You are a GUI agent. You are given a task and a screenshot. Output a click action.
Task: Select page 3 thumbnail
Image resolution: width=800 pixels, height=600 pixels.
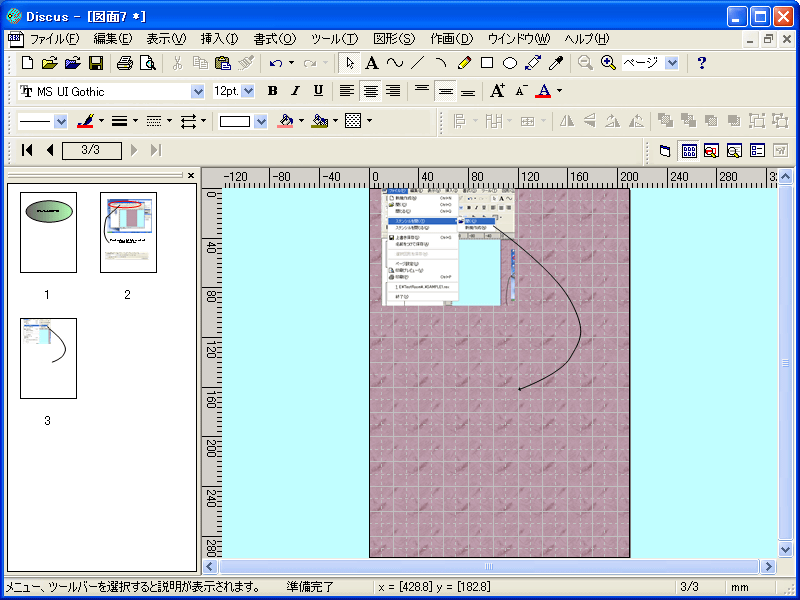[48, 358]
